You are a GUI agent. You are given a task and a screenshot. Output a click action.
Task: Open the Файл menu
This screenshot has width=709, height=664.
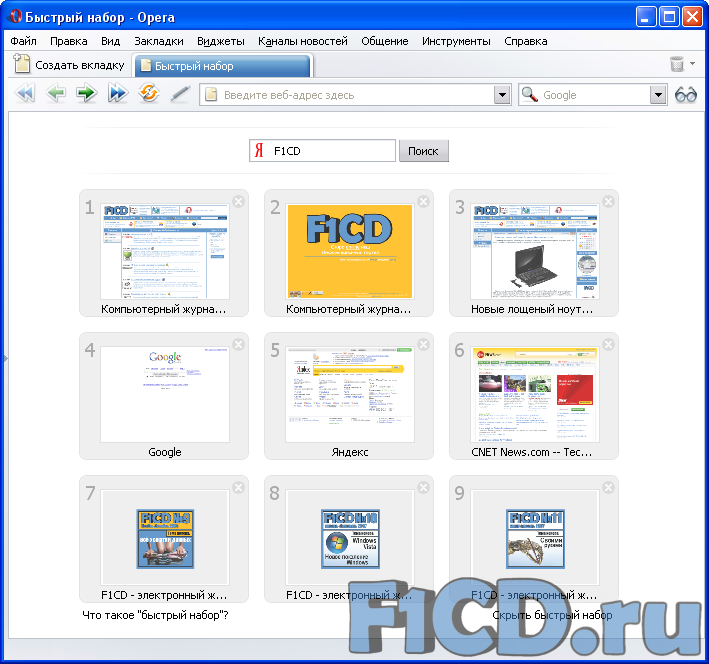click(24, 41)
